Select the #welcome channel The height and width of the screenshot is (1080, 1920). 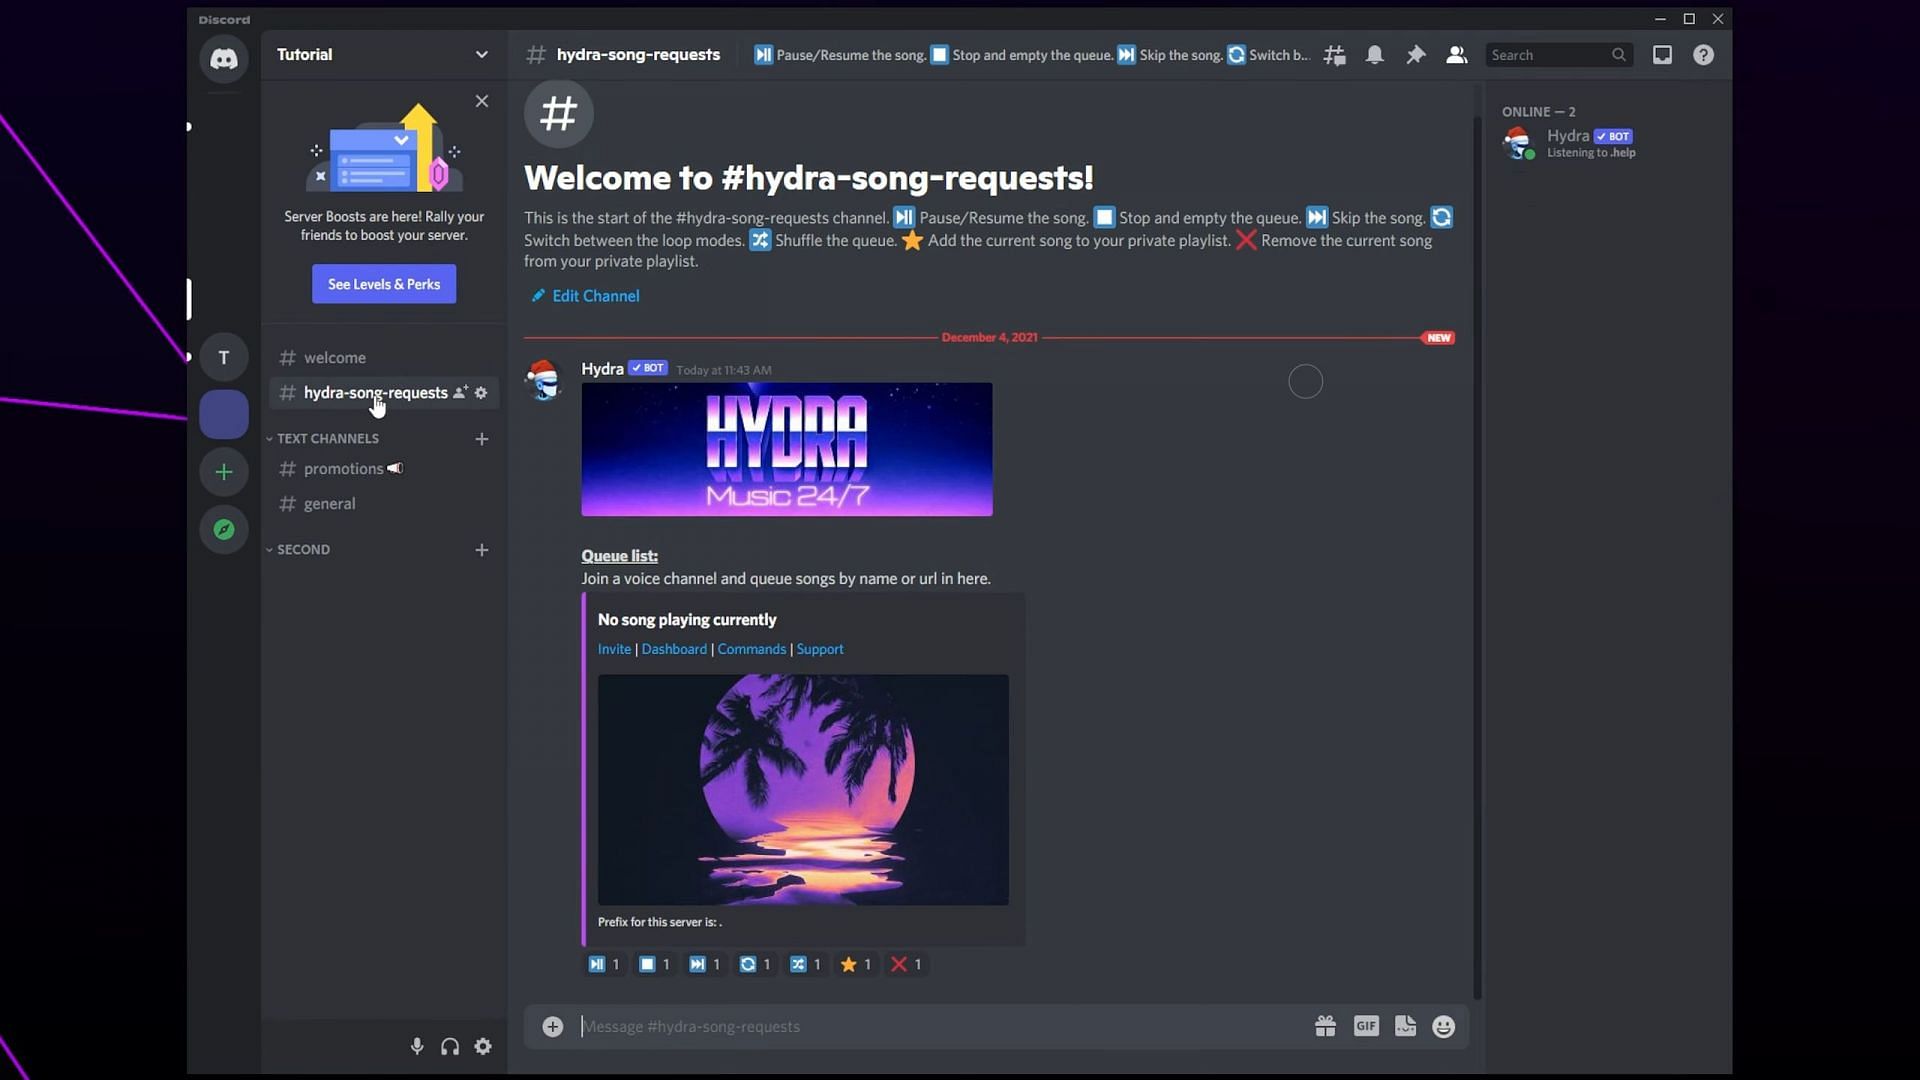(334, 356)
